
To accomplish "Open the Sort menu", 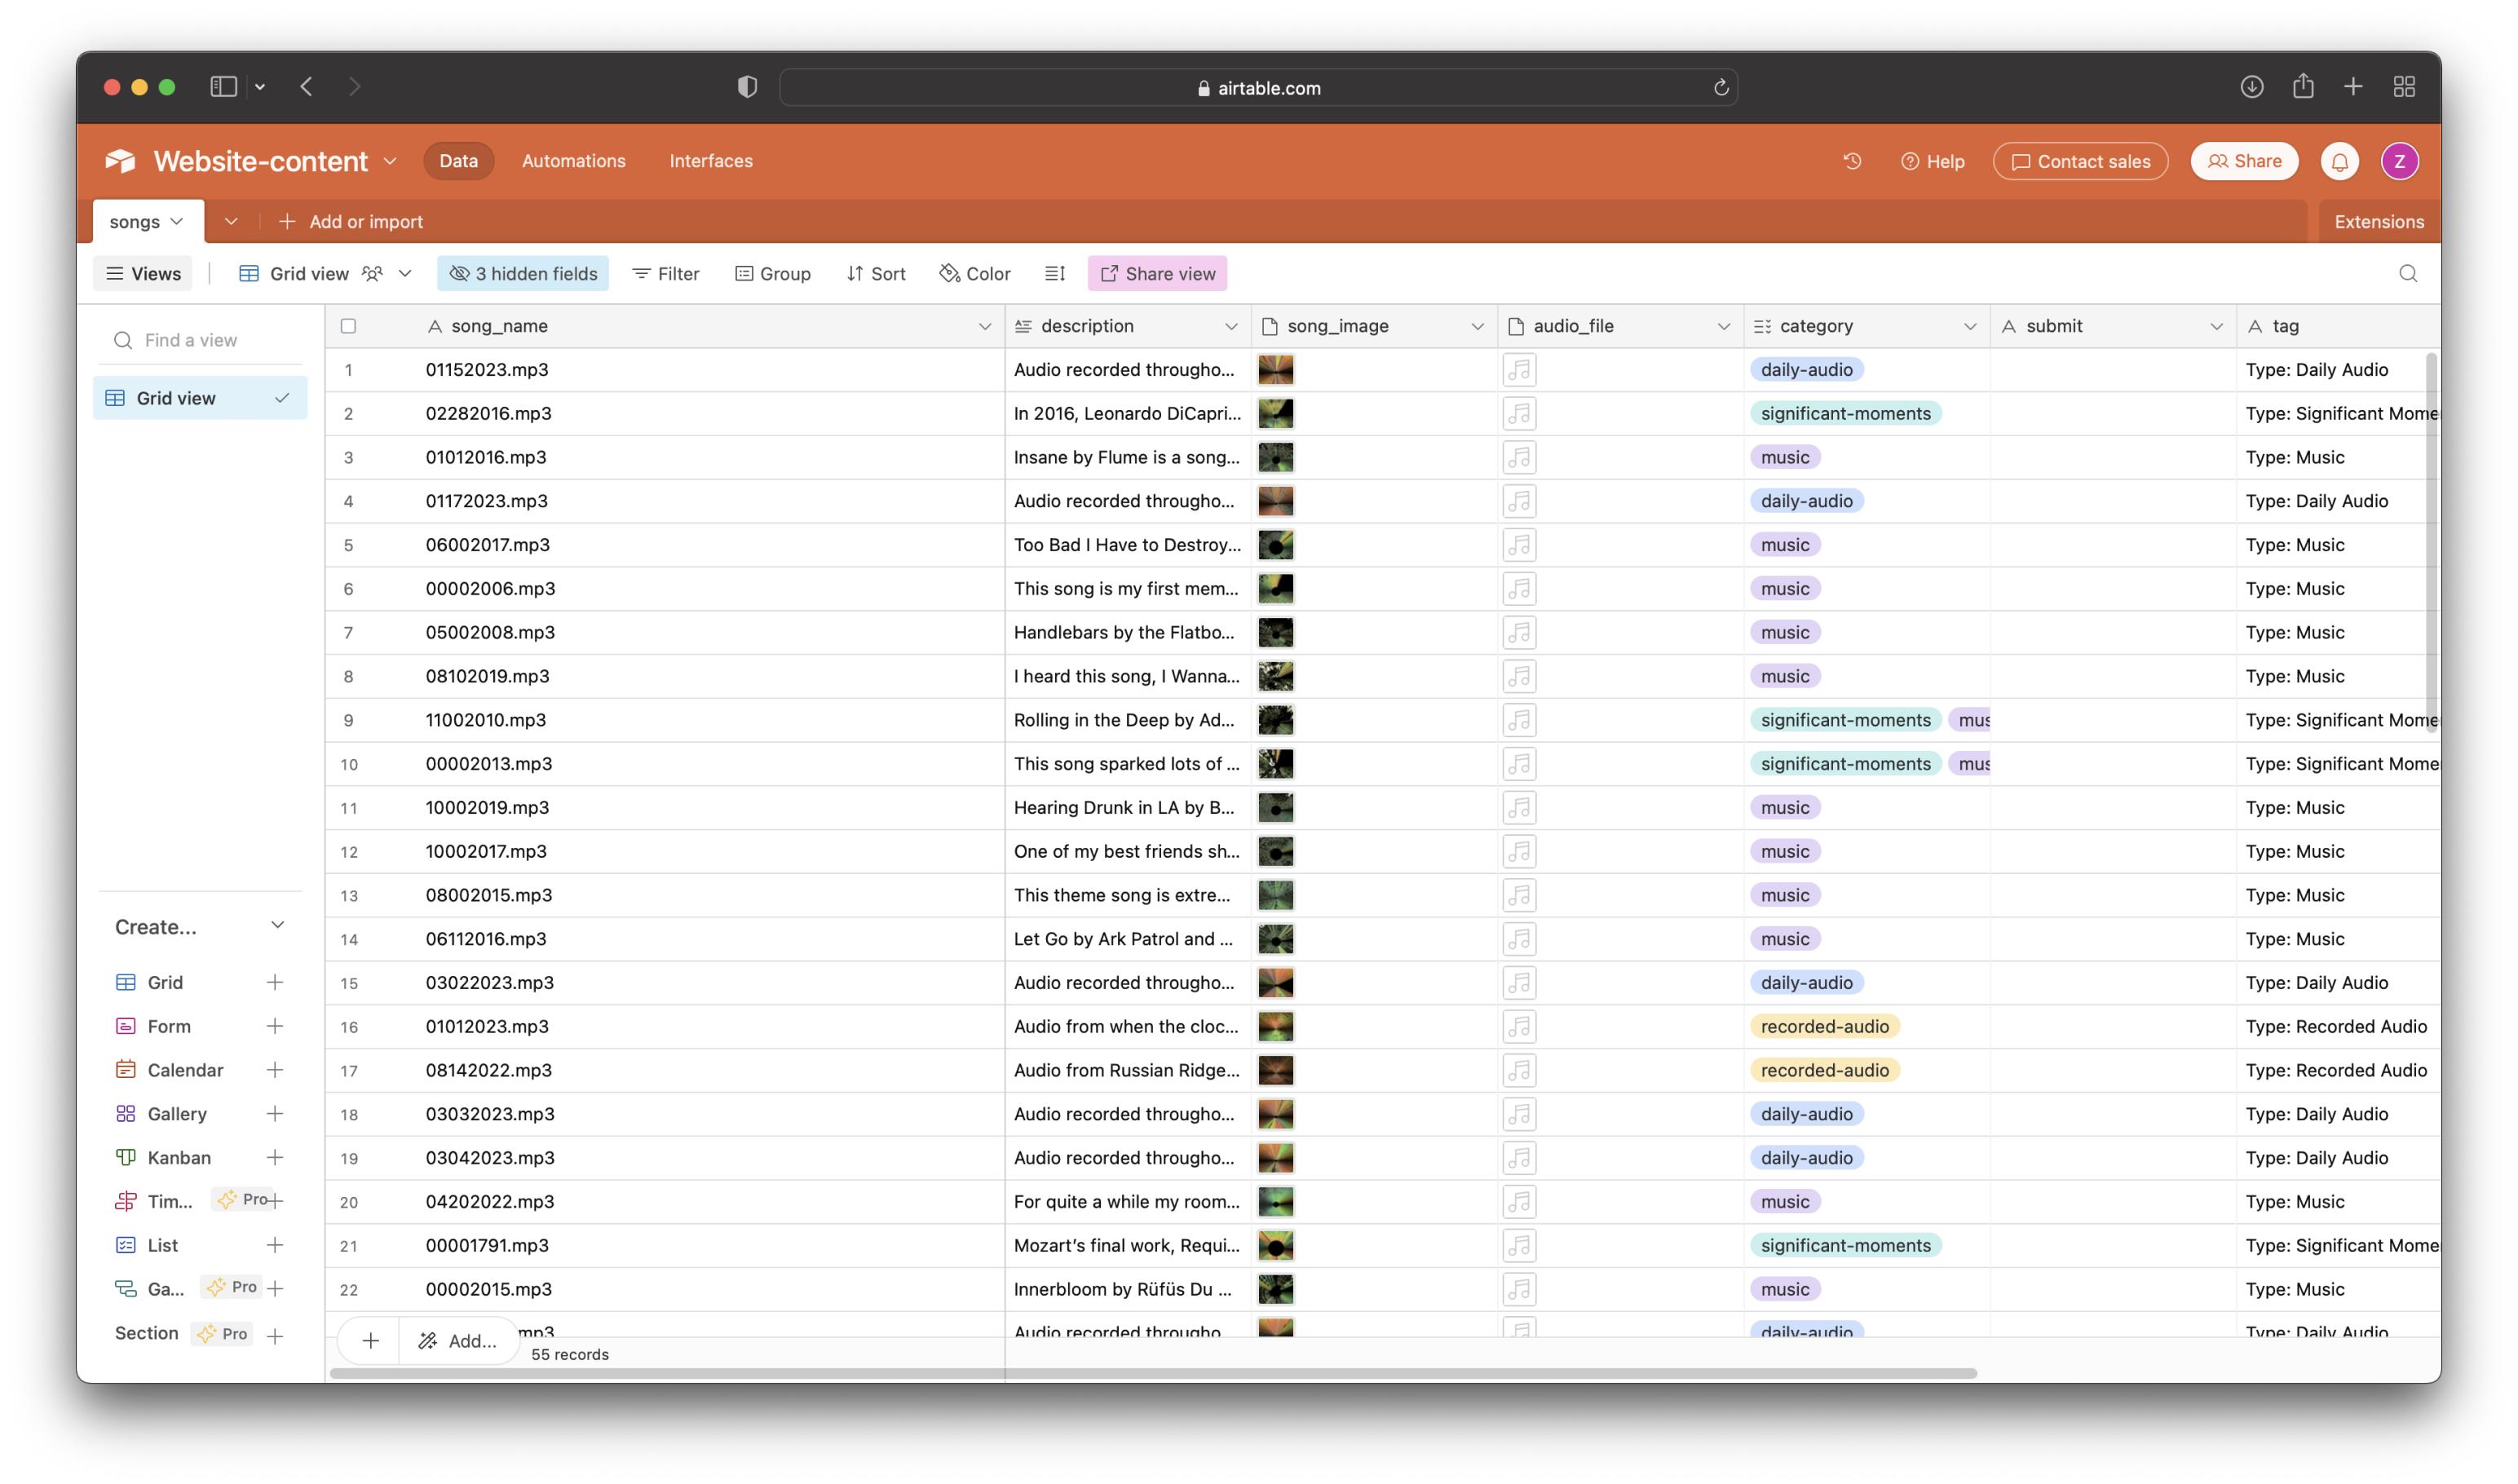I will click(x=876, y=274).
